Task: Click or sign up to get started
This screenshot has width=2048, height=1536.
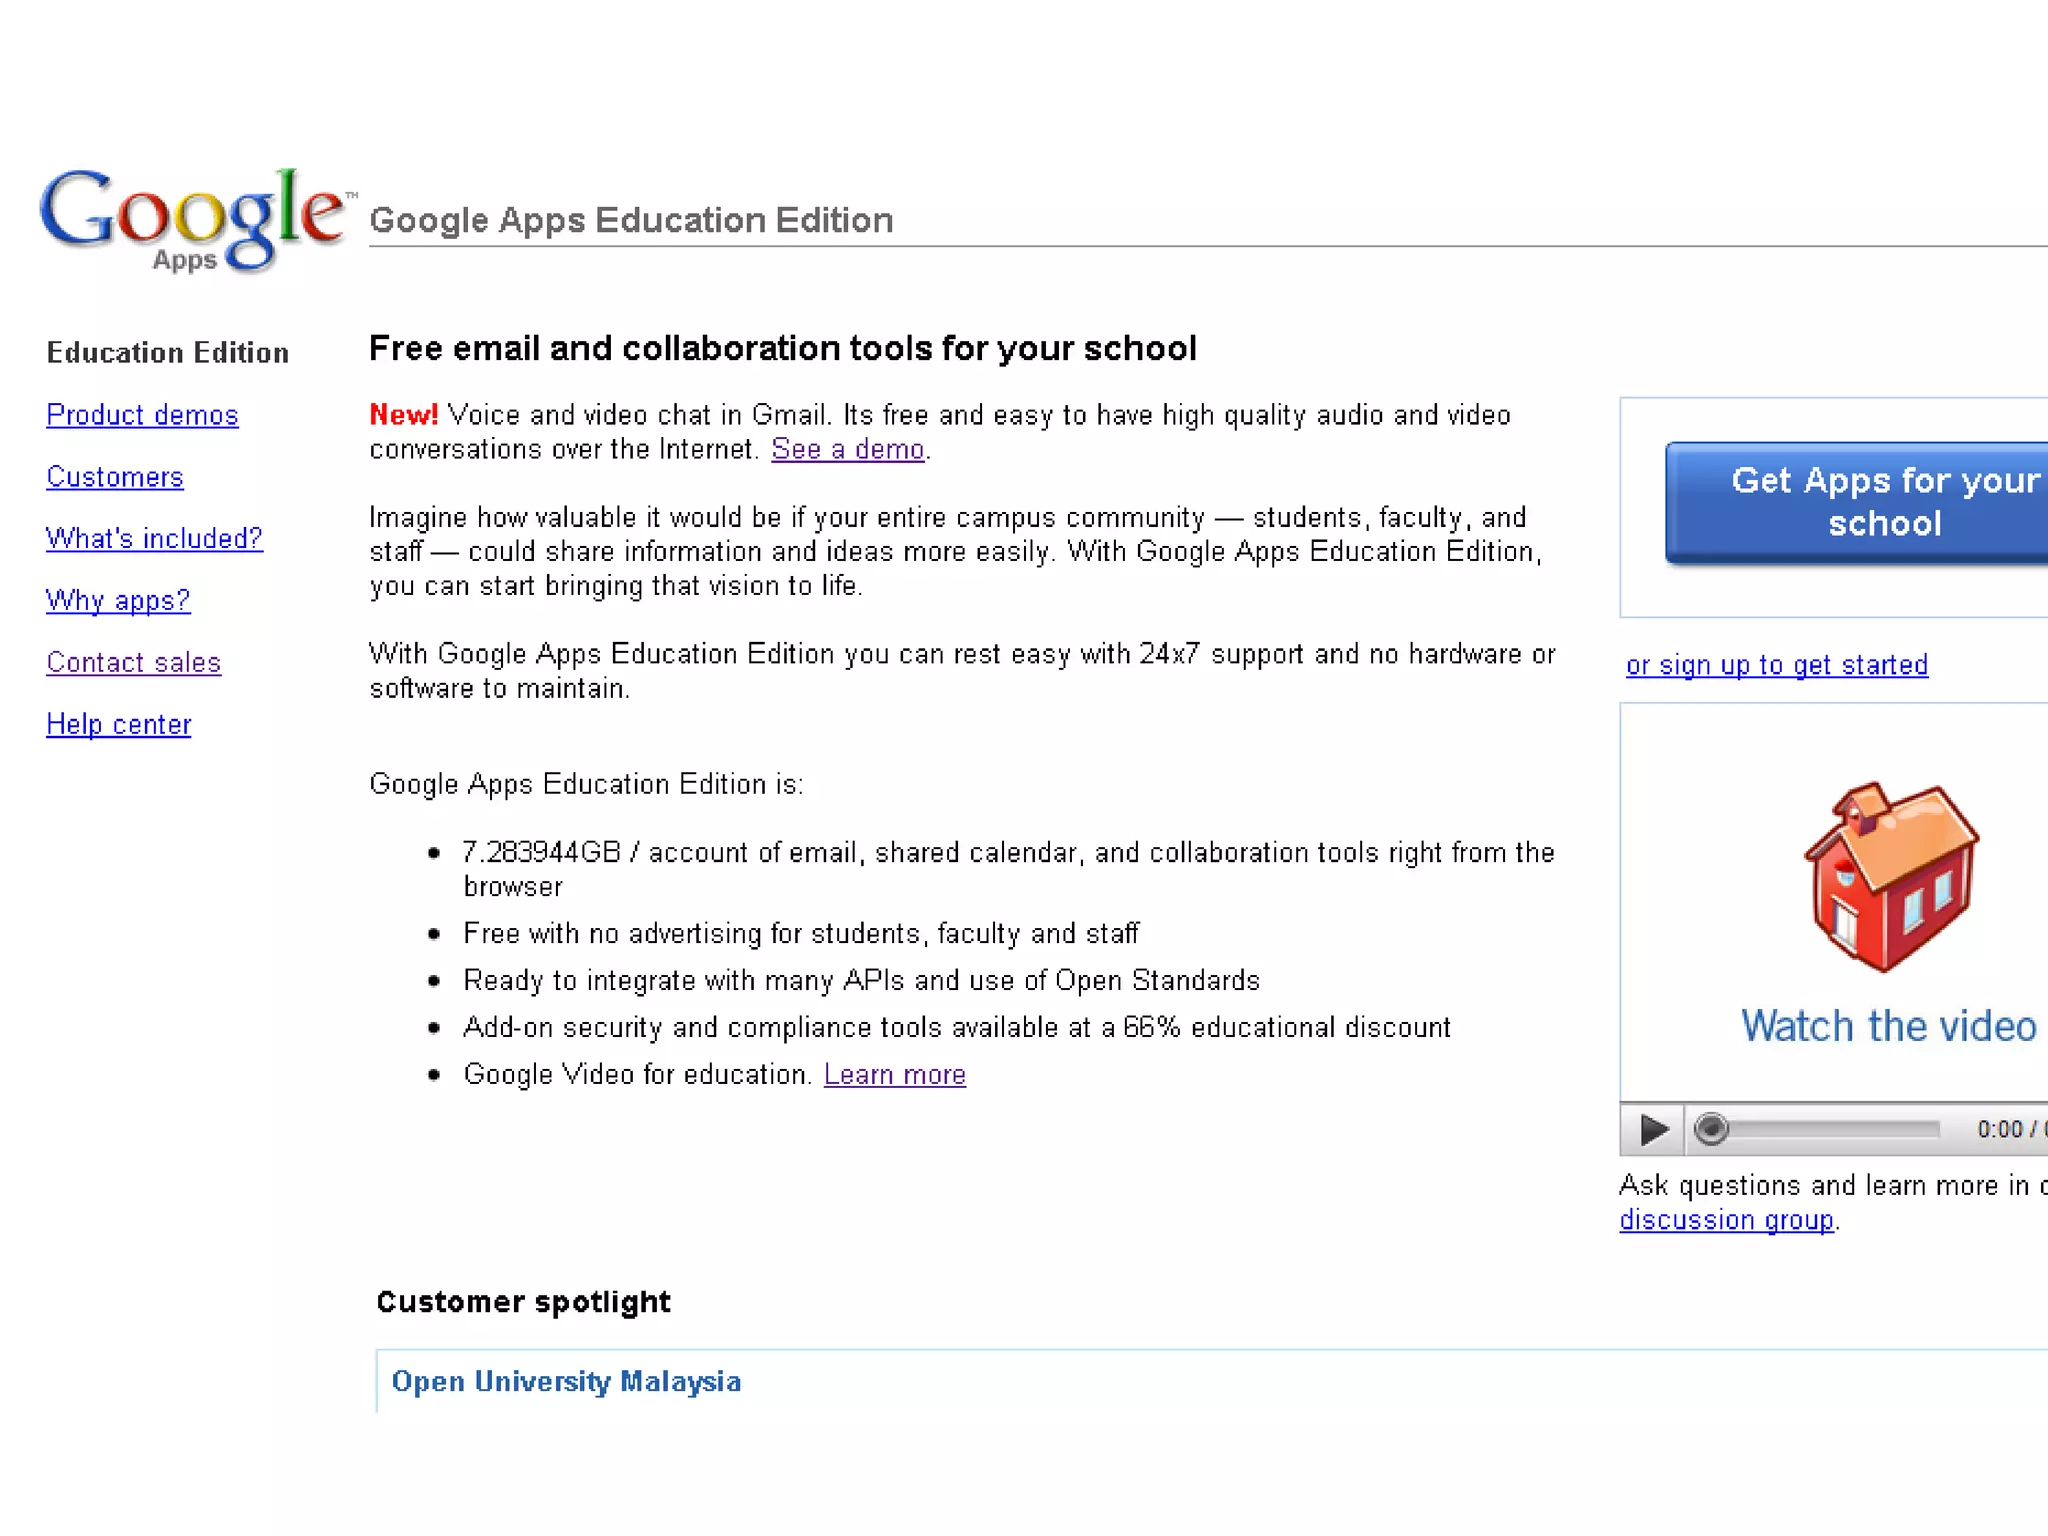Action: tap(1776, 665)
